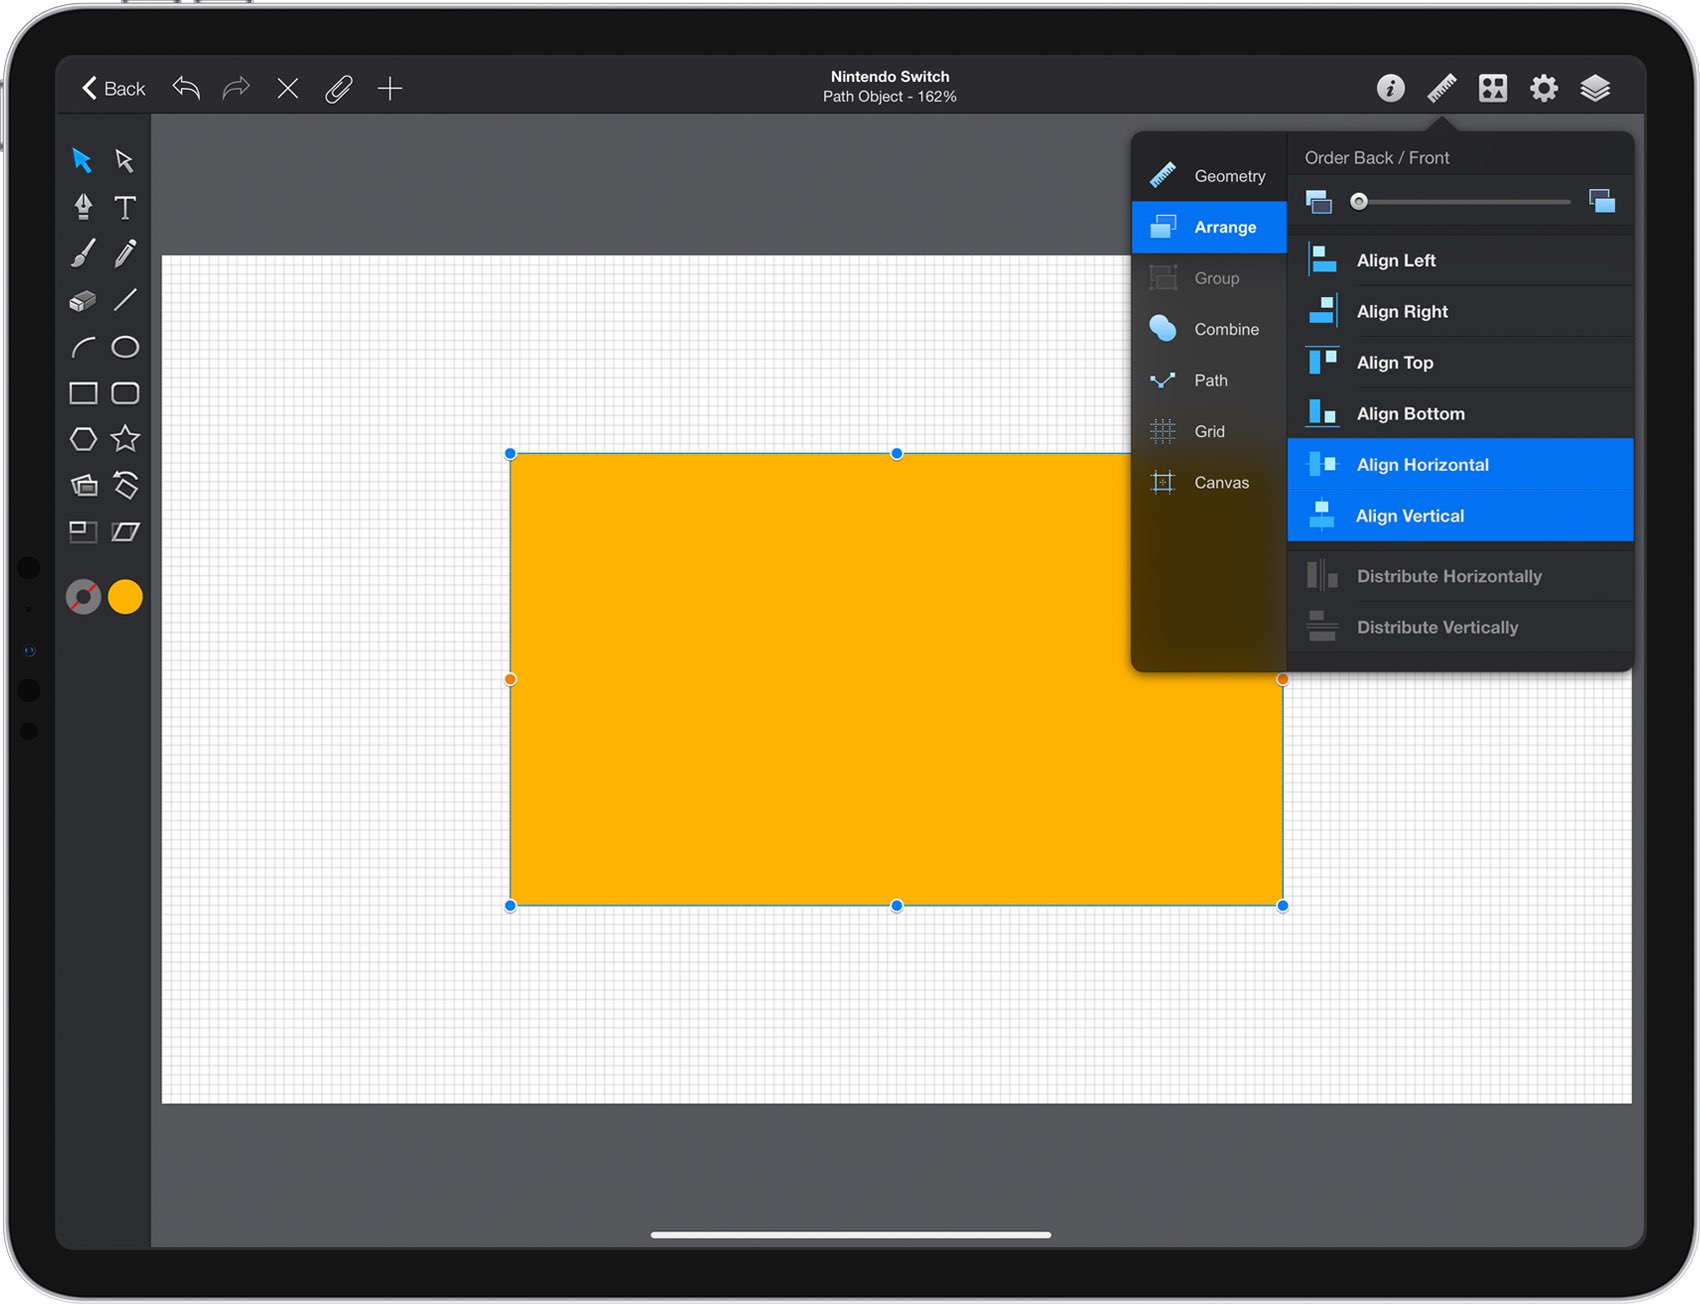1700x1304 pixels.
Task: Click Align Bottom
Action: [x=1460, y=413]
